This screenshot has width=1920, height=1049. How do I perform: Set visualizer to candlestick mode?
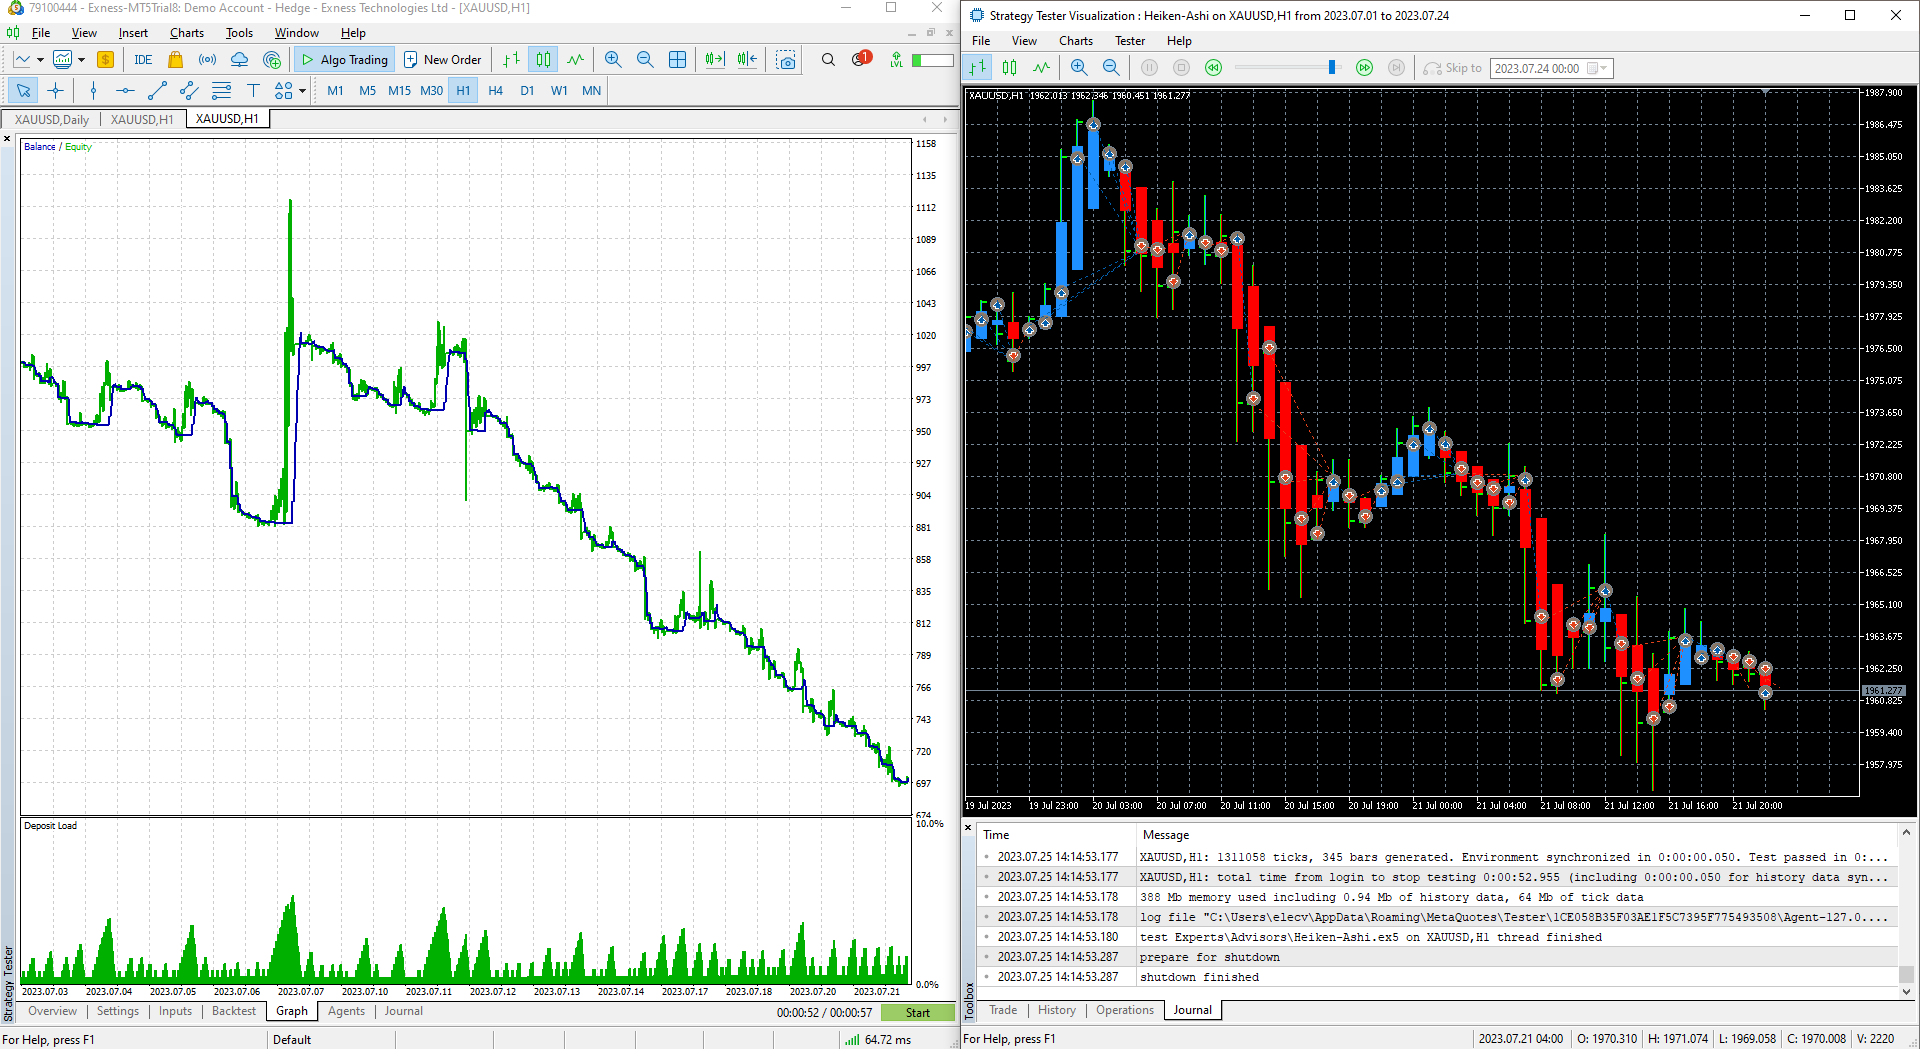[1010, 68]
